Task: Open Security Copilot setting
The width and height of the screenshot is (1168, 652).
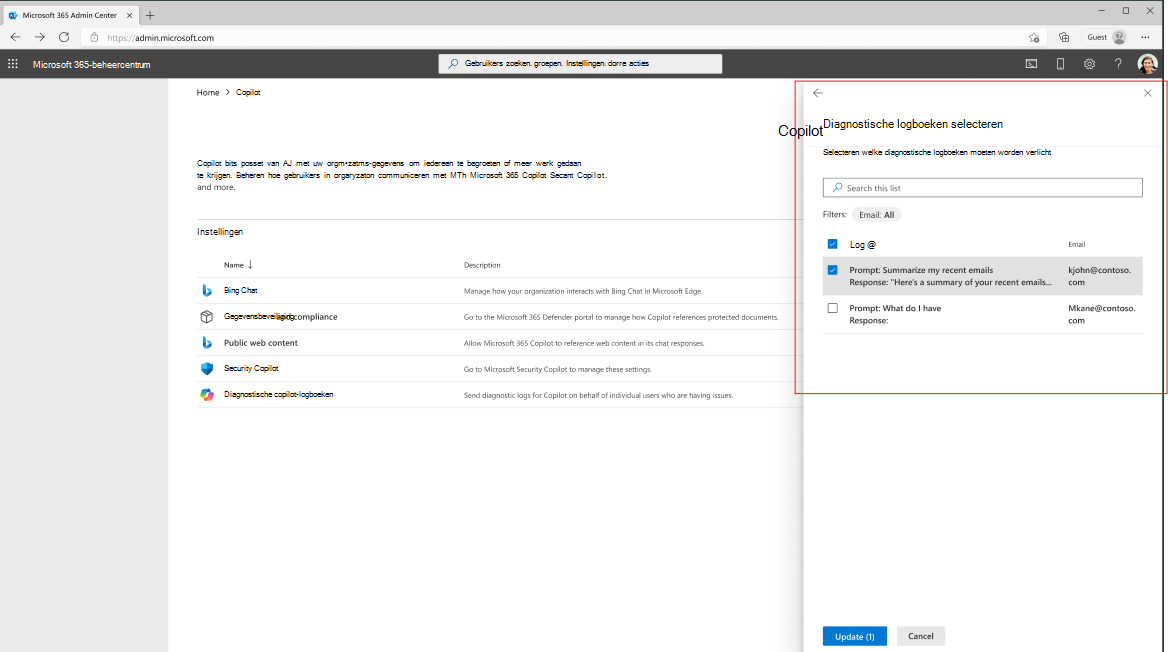Action: click(x=251, y=368)
